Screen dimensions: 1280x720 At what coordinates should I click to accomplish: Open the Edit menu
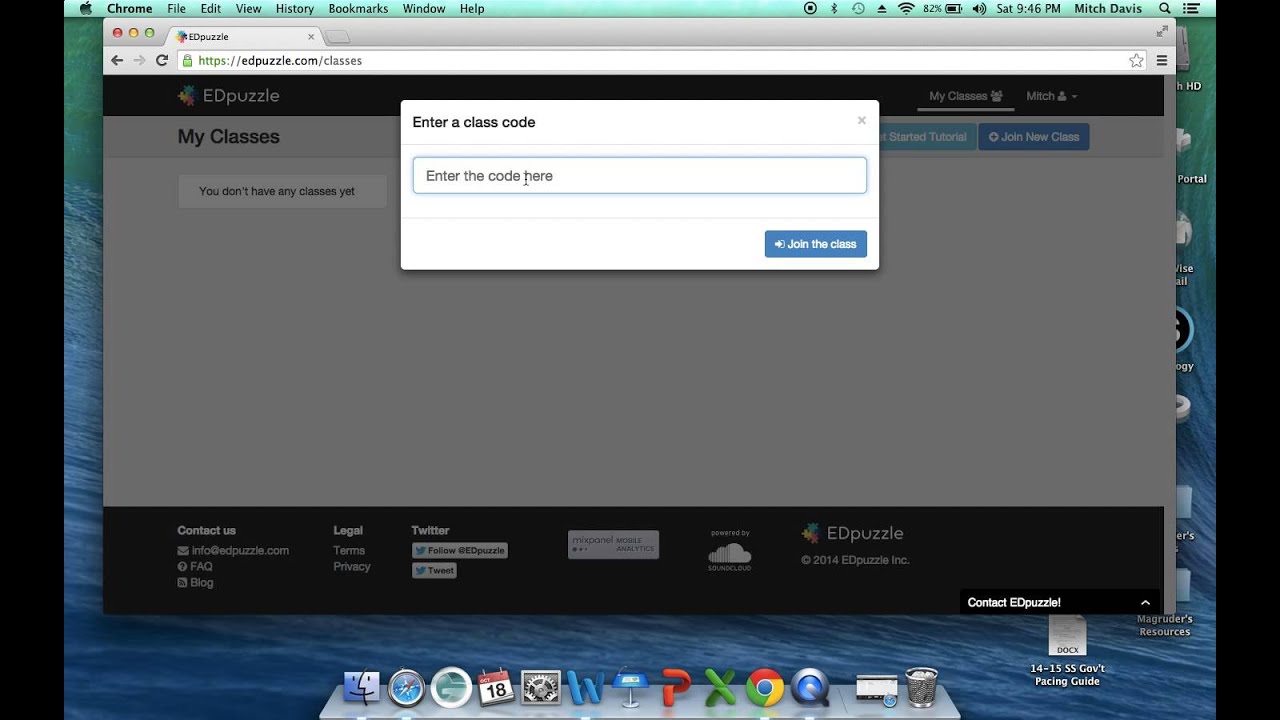210,8
